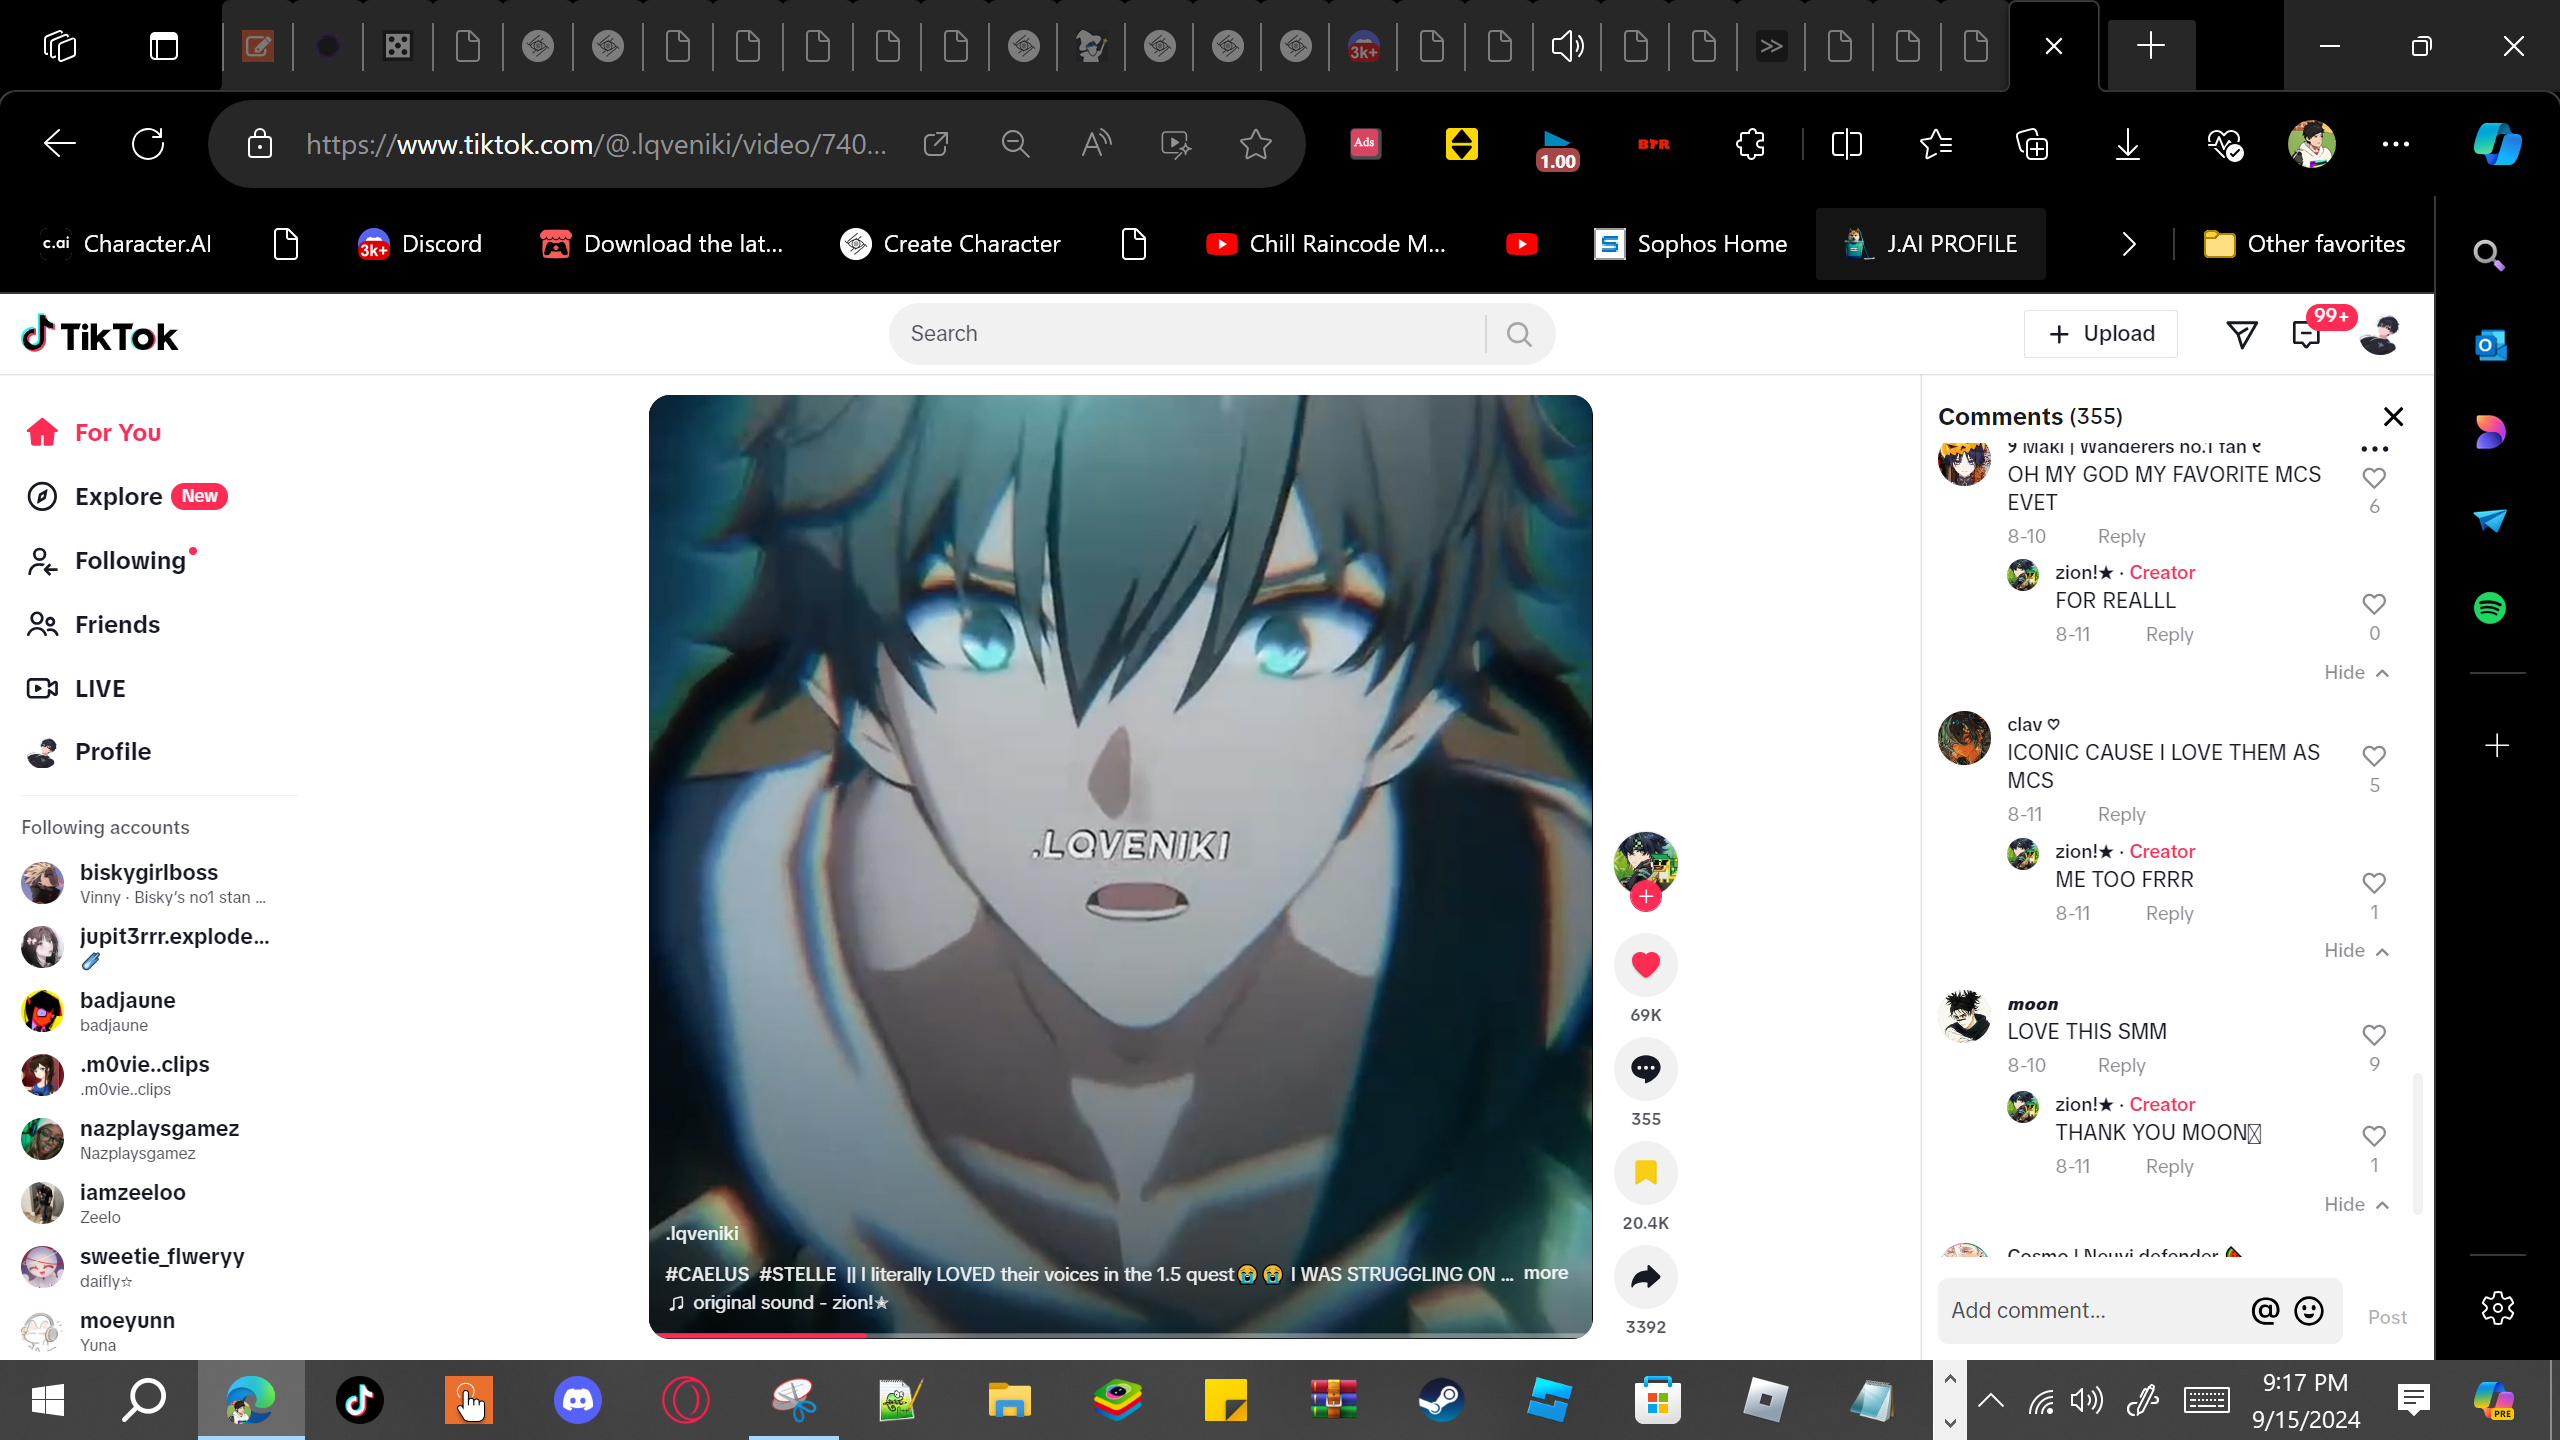
Task: Open the Explore menu item
Action: [x=118, y=496]
